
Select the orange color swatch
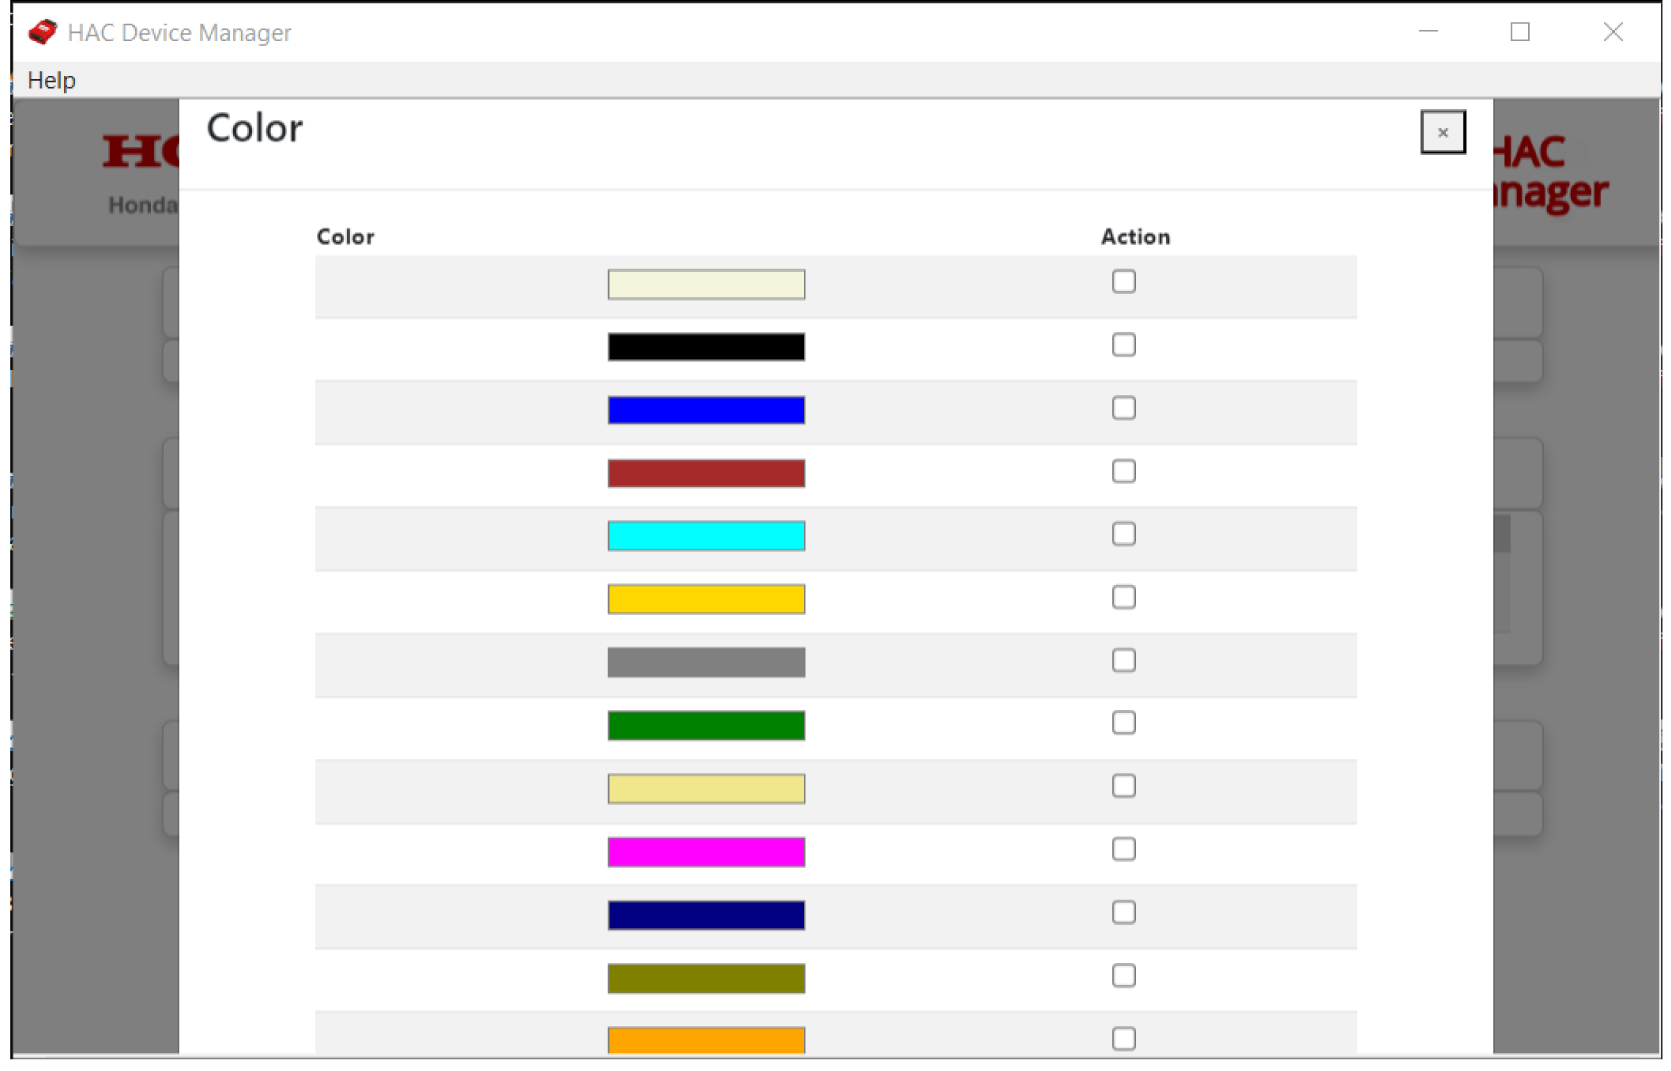706,1040
